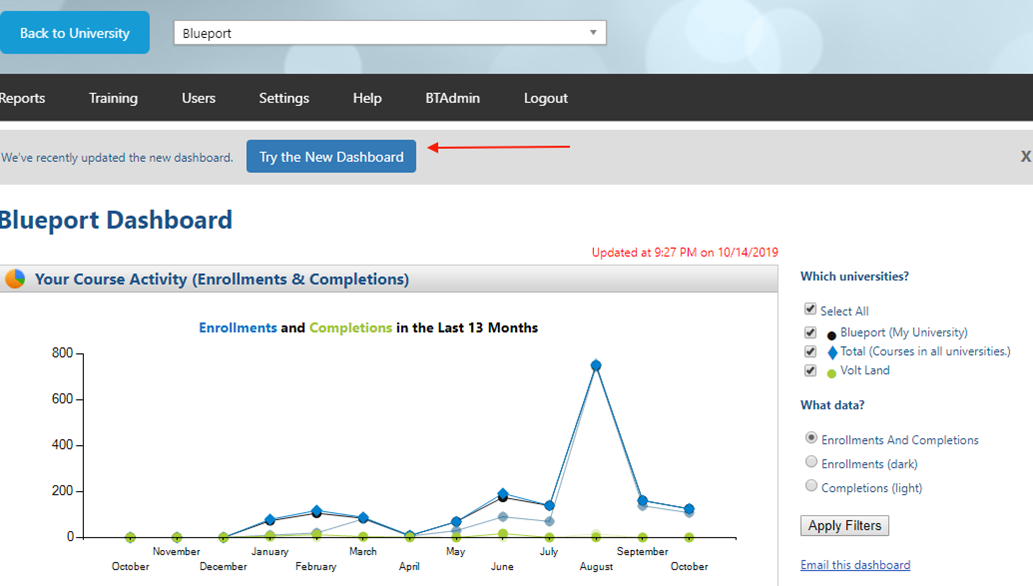
Task: Click the Apply Filters button
Action: click(845, 525)
